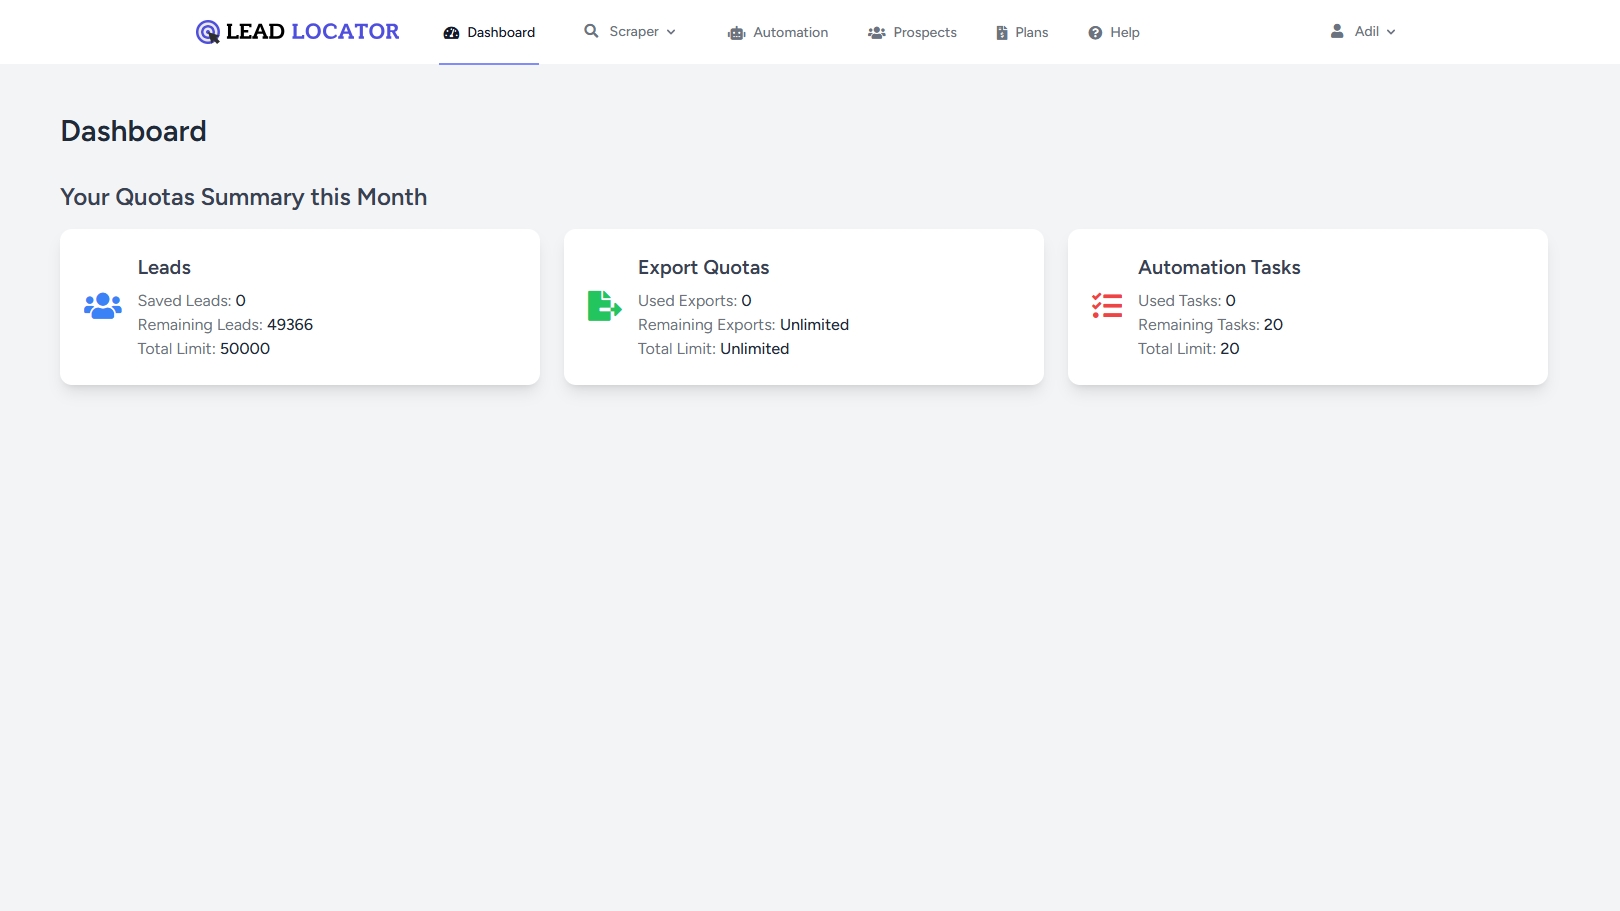Click the LEAD LOCATOR brand text
The width and height of the screenshot is (1620, 911).
click(x=312, y=32)
